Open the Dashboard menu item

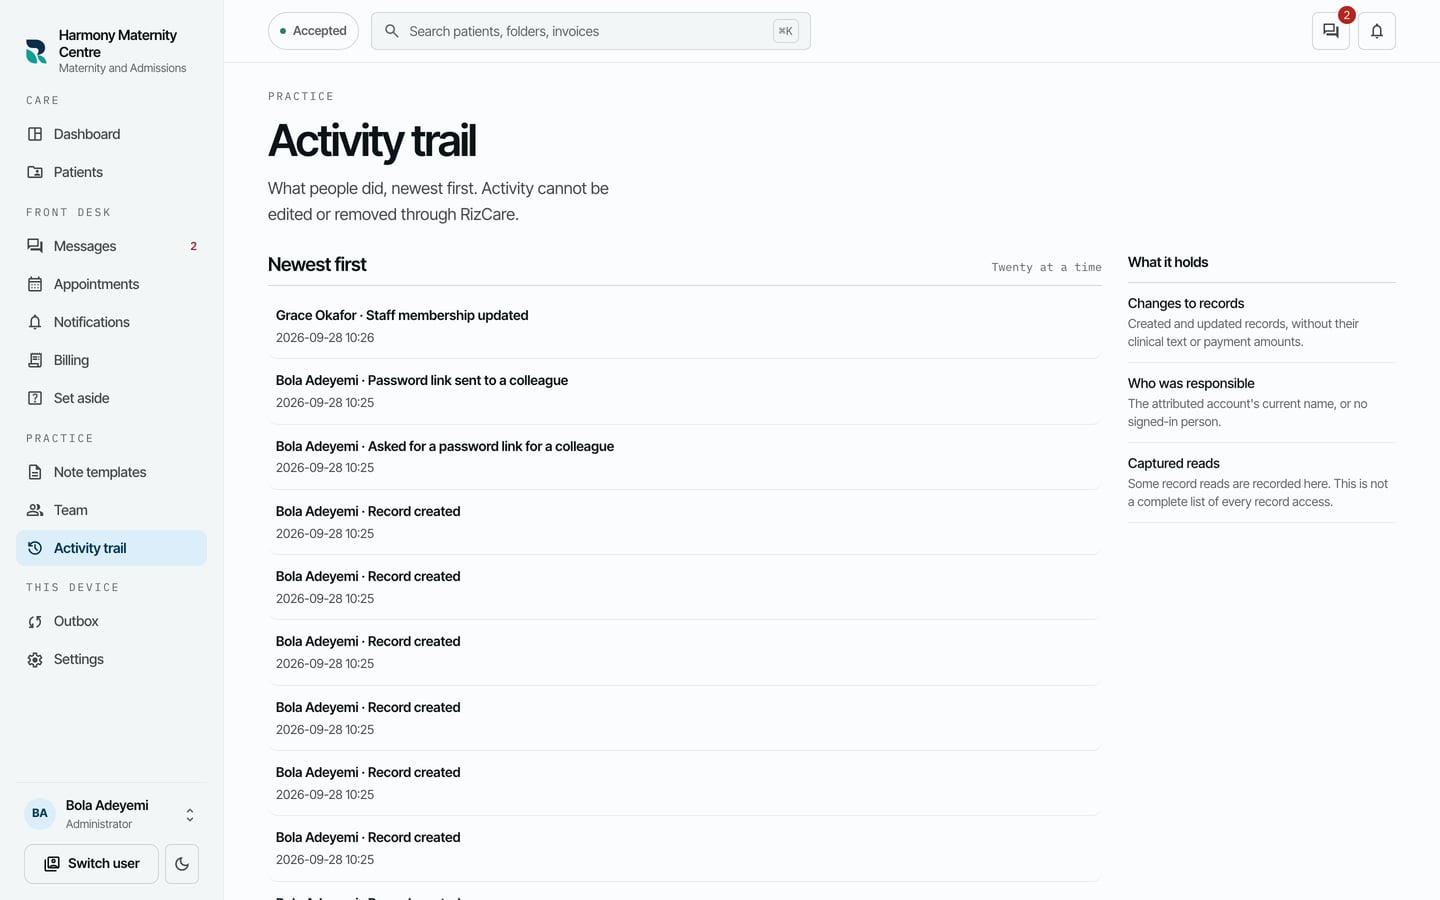point(111,134)
